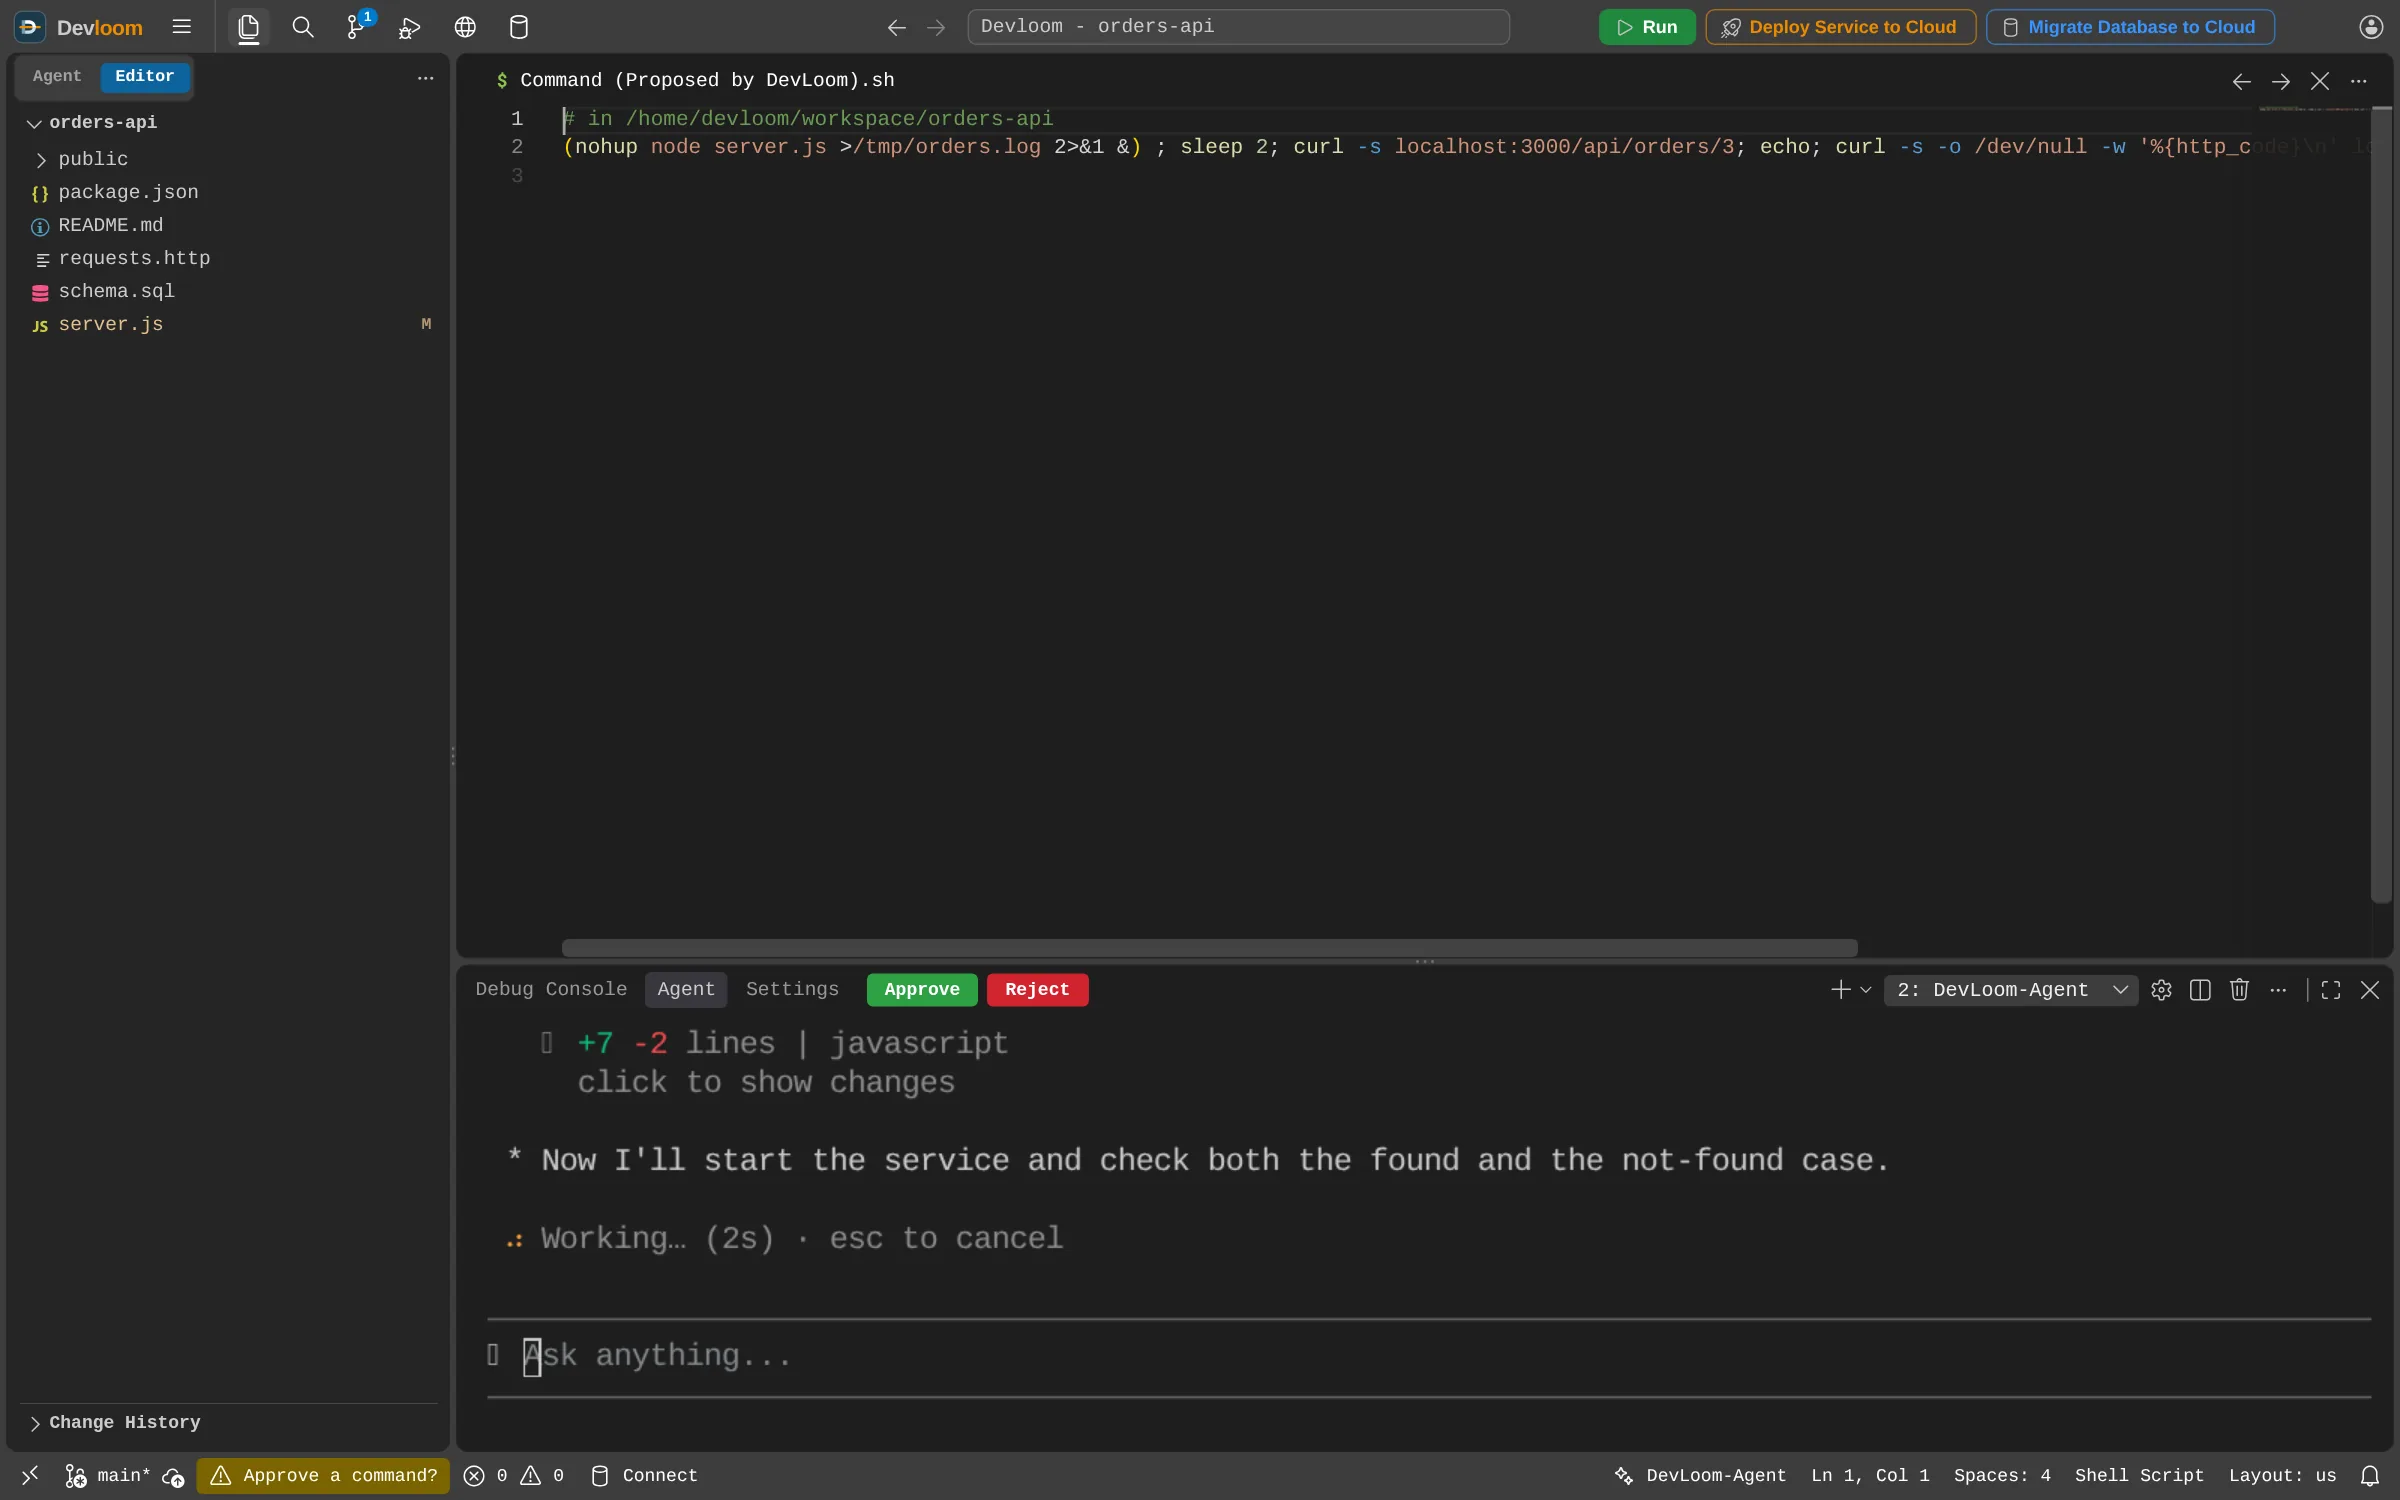Open package.json in file tree

[x=228, y=192]
